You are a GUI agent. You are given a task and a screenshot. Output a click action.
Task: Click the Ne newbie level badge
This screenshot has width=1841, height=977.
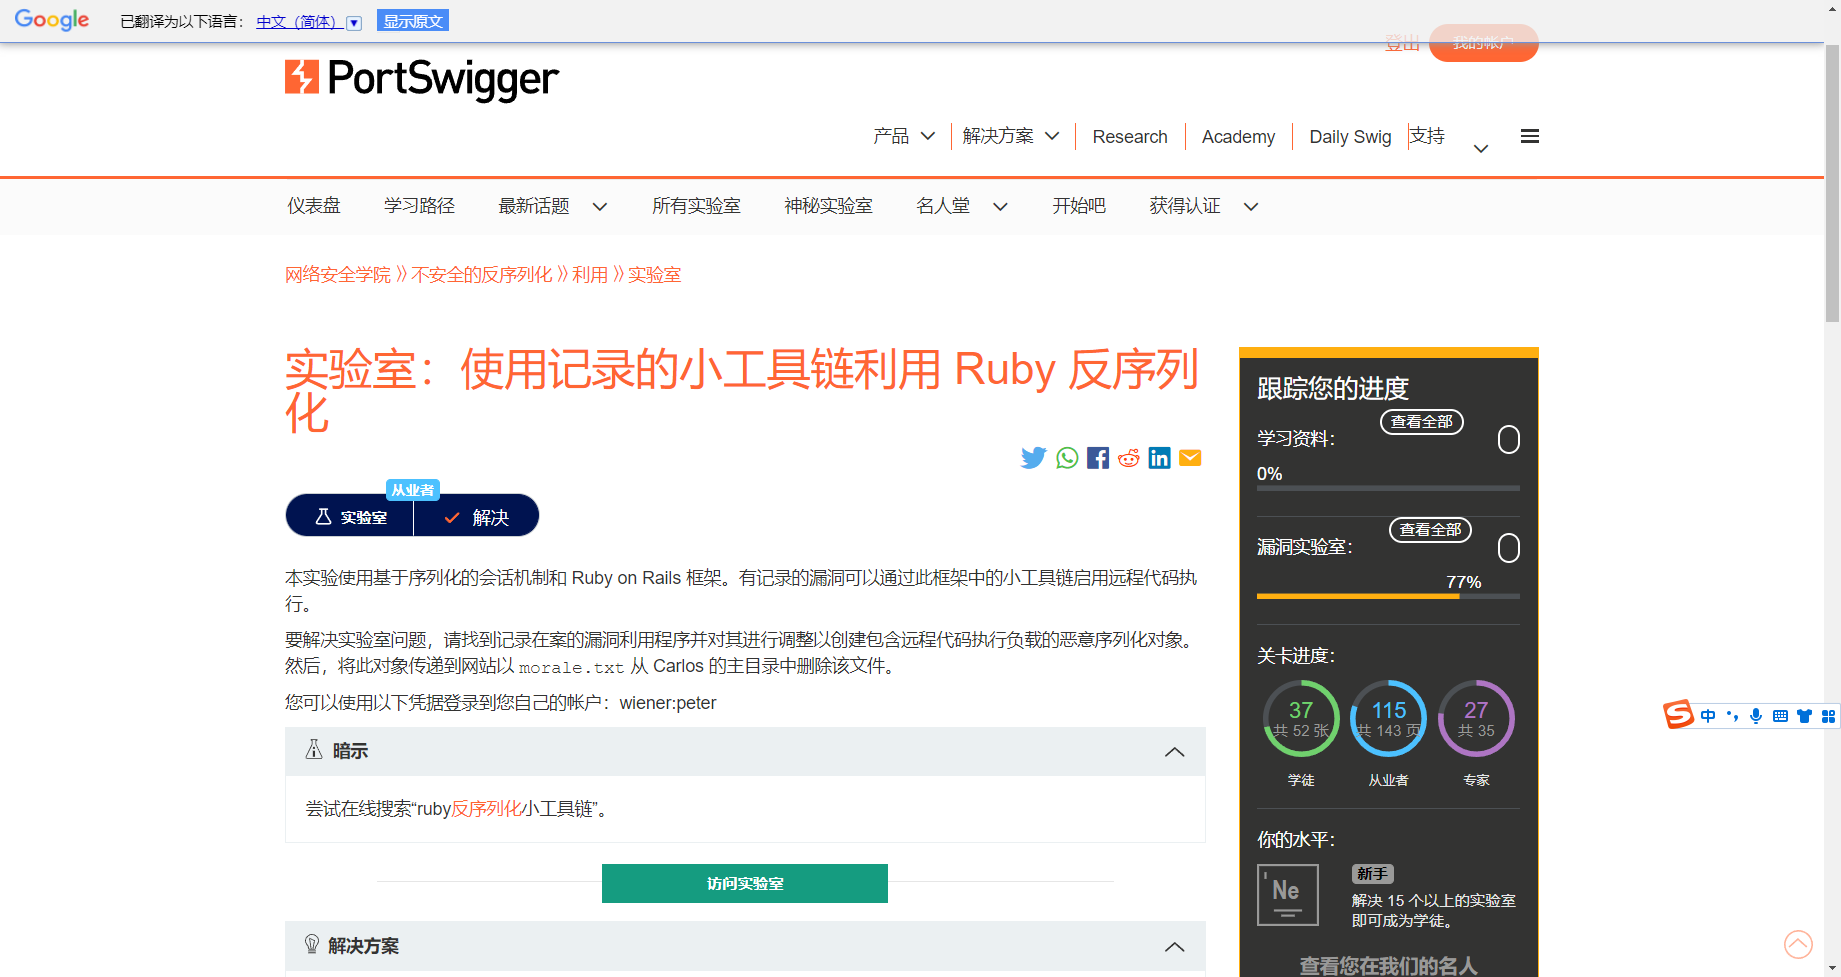[x=1288, y=895]
